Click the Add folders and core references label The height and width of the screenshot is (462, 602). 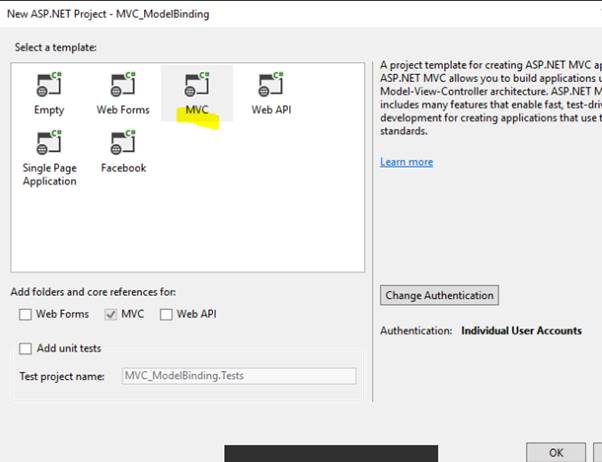pyautogui.click(x=93, y=292)
